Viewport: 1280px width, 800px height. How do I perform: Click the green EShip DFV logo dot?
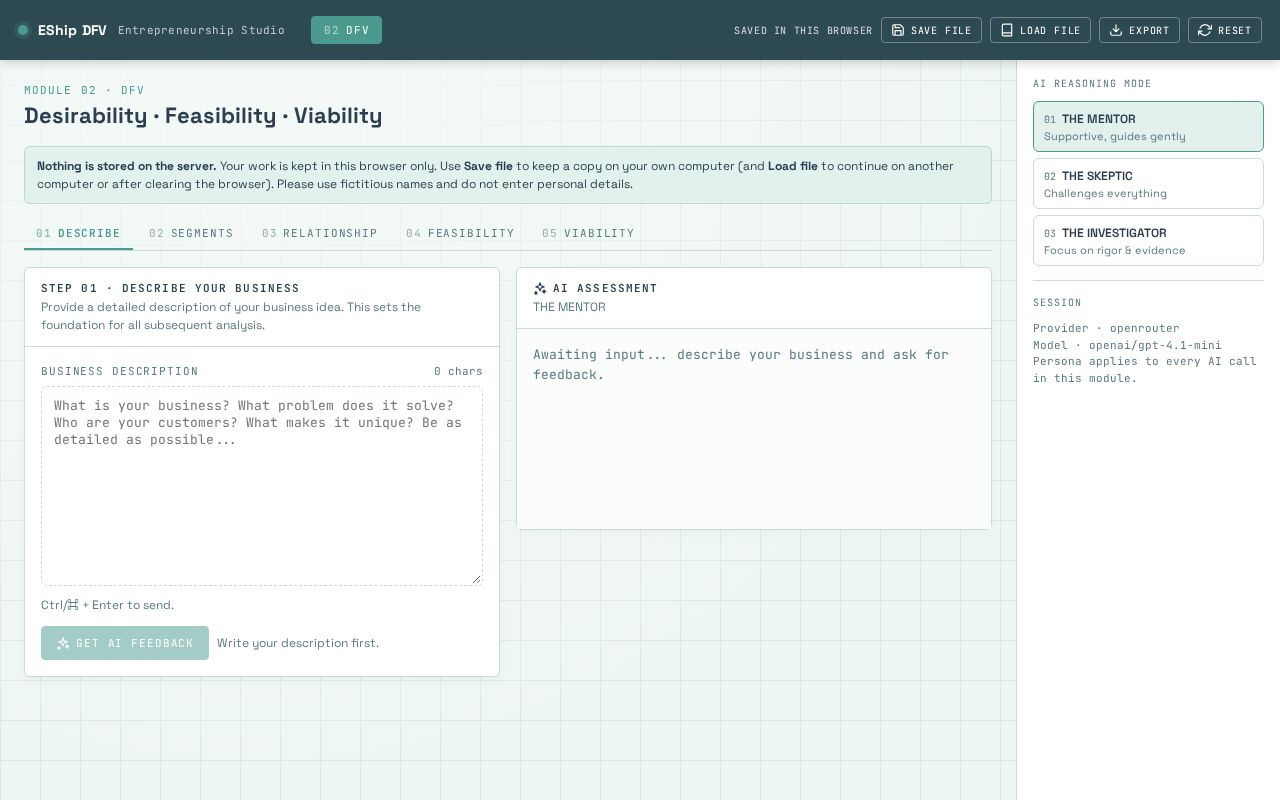(23, 30)
